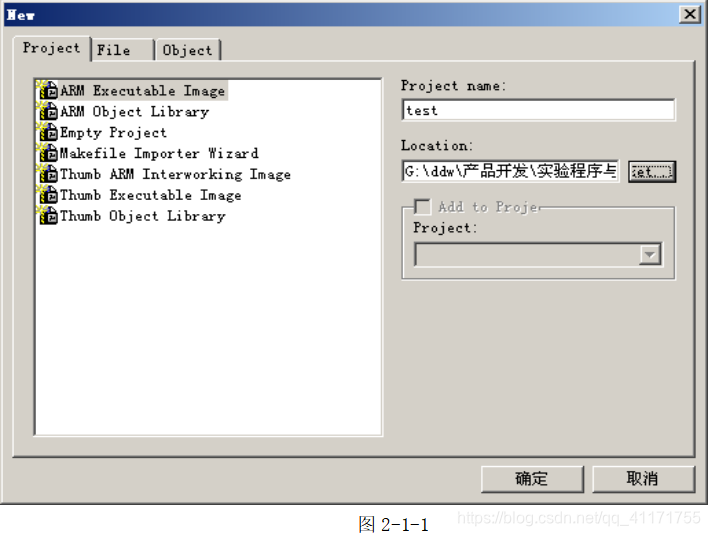The height and width of the screenshot is (536, 710).
Task: Click the Thumb ARM Interworking Image icon
Action: 48,173
